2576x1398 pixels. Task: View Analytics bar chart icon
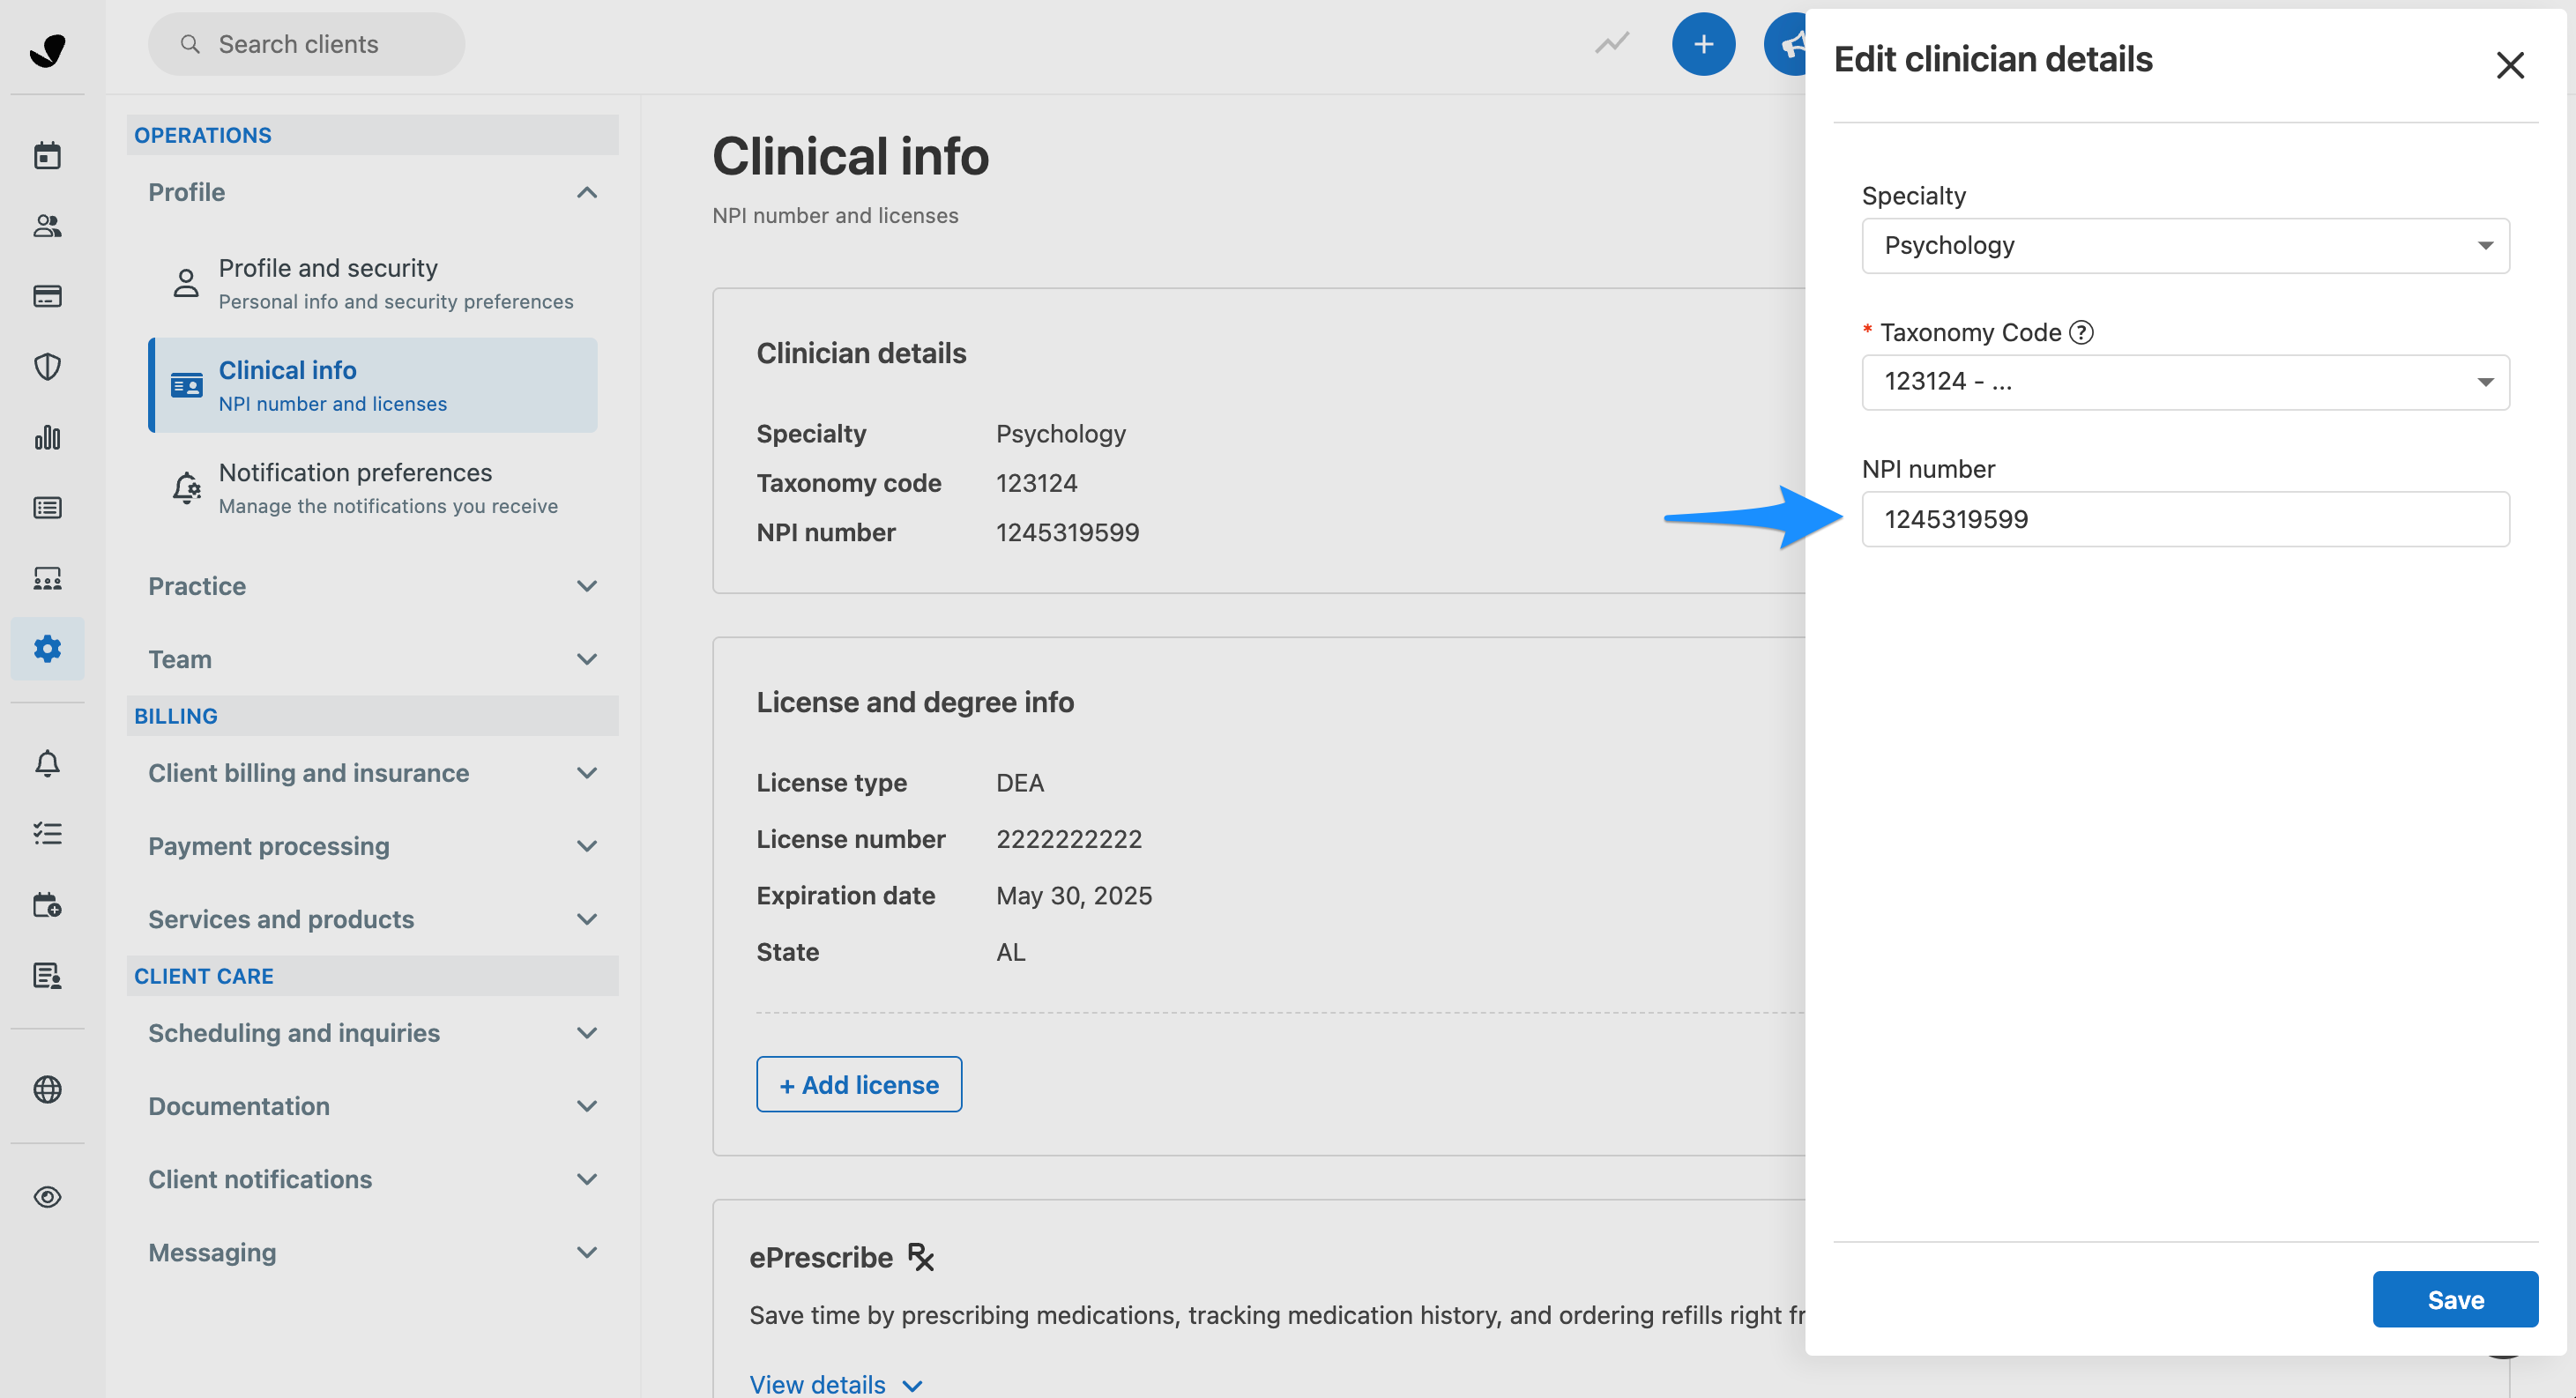pos(47,437)
